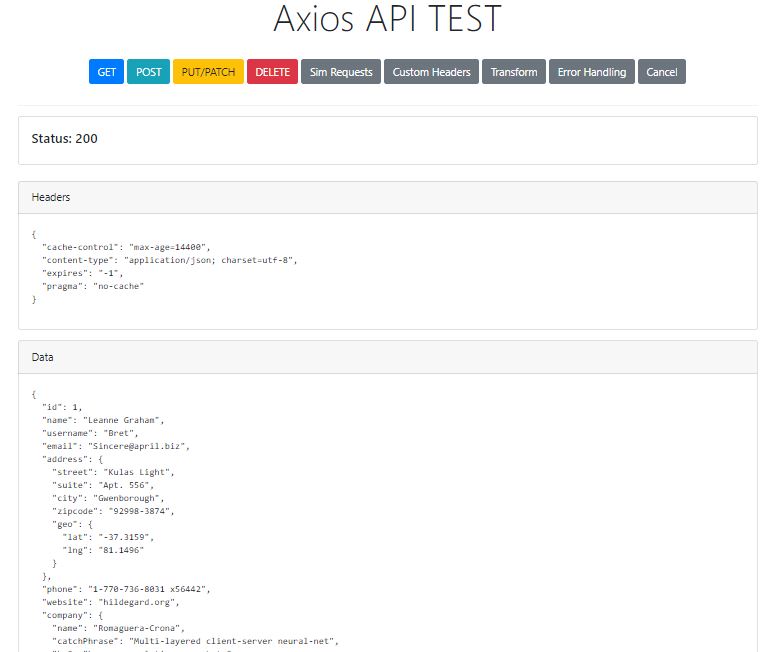Viewport: 774px width, 652px height.
Task: Click the Transform button
Action: (x=514, y=72)
